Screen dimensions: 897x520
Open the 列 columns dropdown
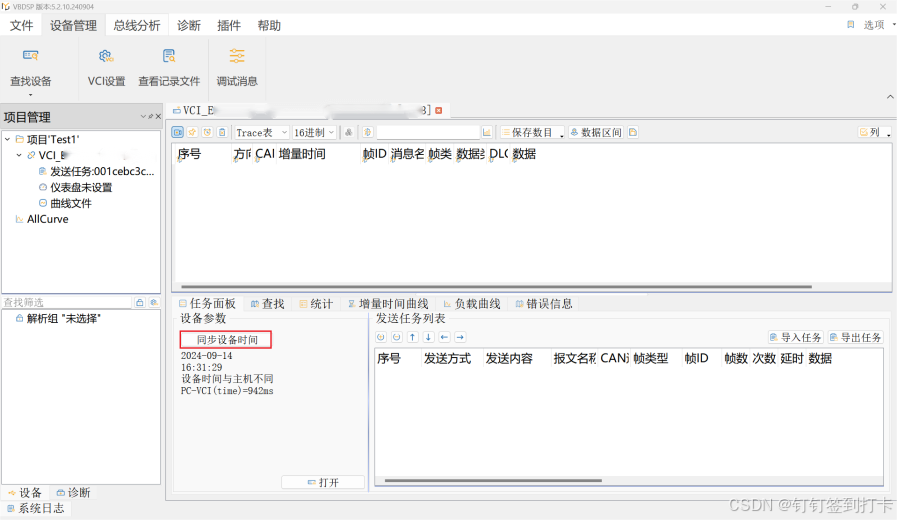[x=874, y=132]
